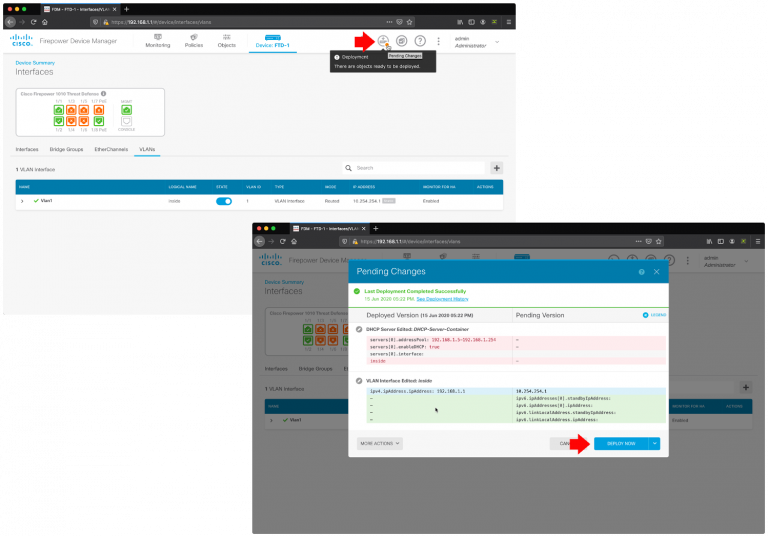Click the address bar URL in lower browser window

click(x=410, y=242)
